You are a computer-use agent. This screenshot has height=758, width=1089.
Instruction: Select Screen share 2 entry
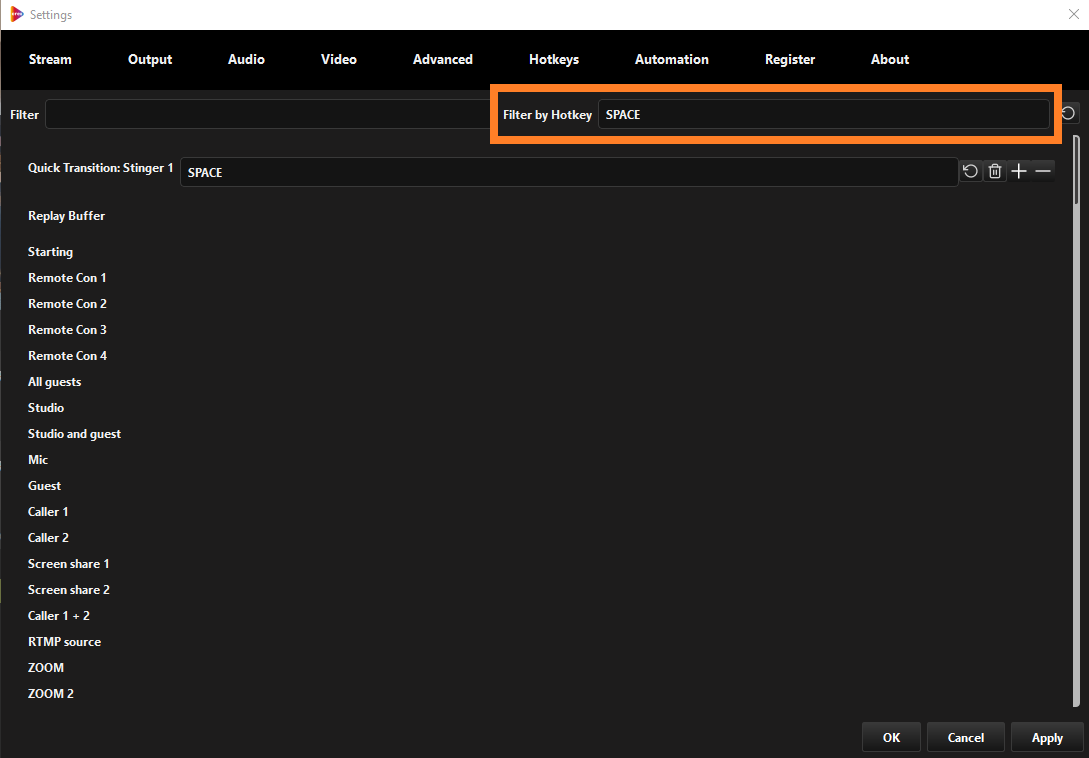[69, 589]
